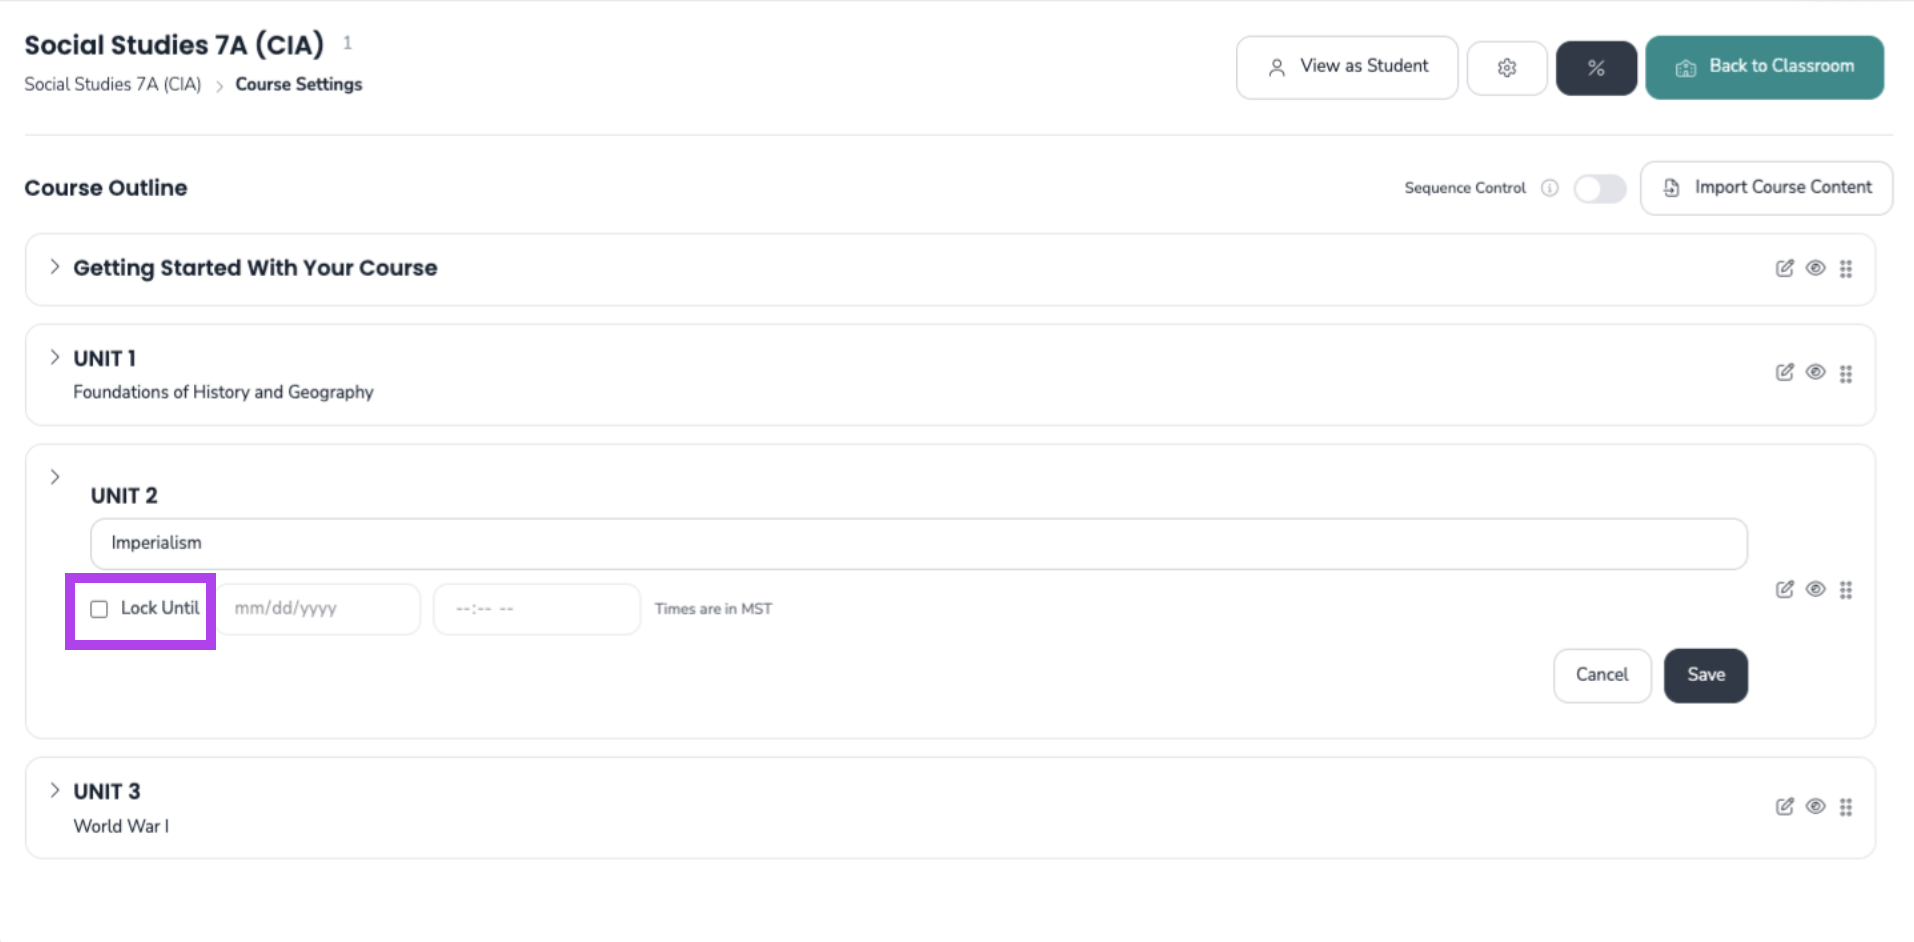Edit Getting Started With Your Course section
This screenshot has height=942, width=1914.
coord(1784,268)
